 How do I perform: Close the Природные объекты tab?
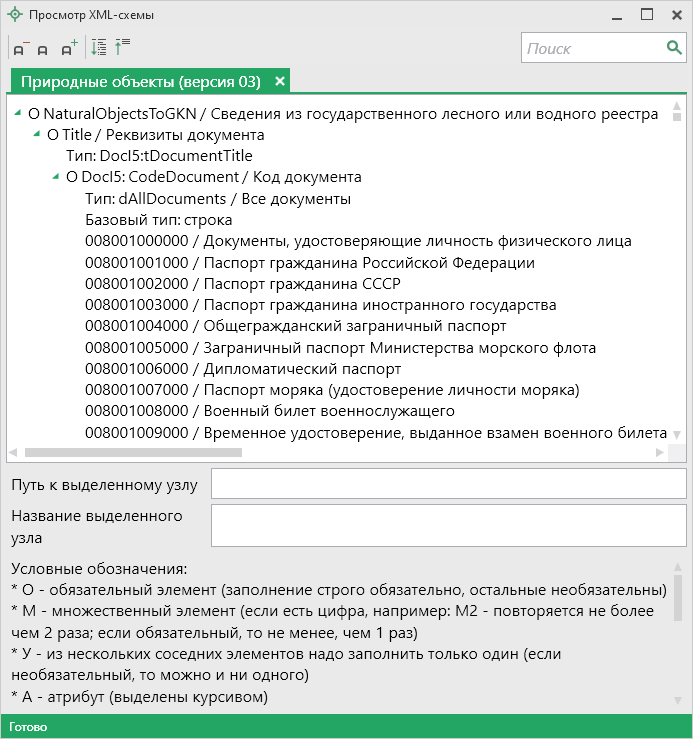coord(280,81)
